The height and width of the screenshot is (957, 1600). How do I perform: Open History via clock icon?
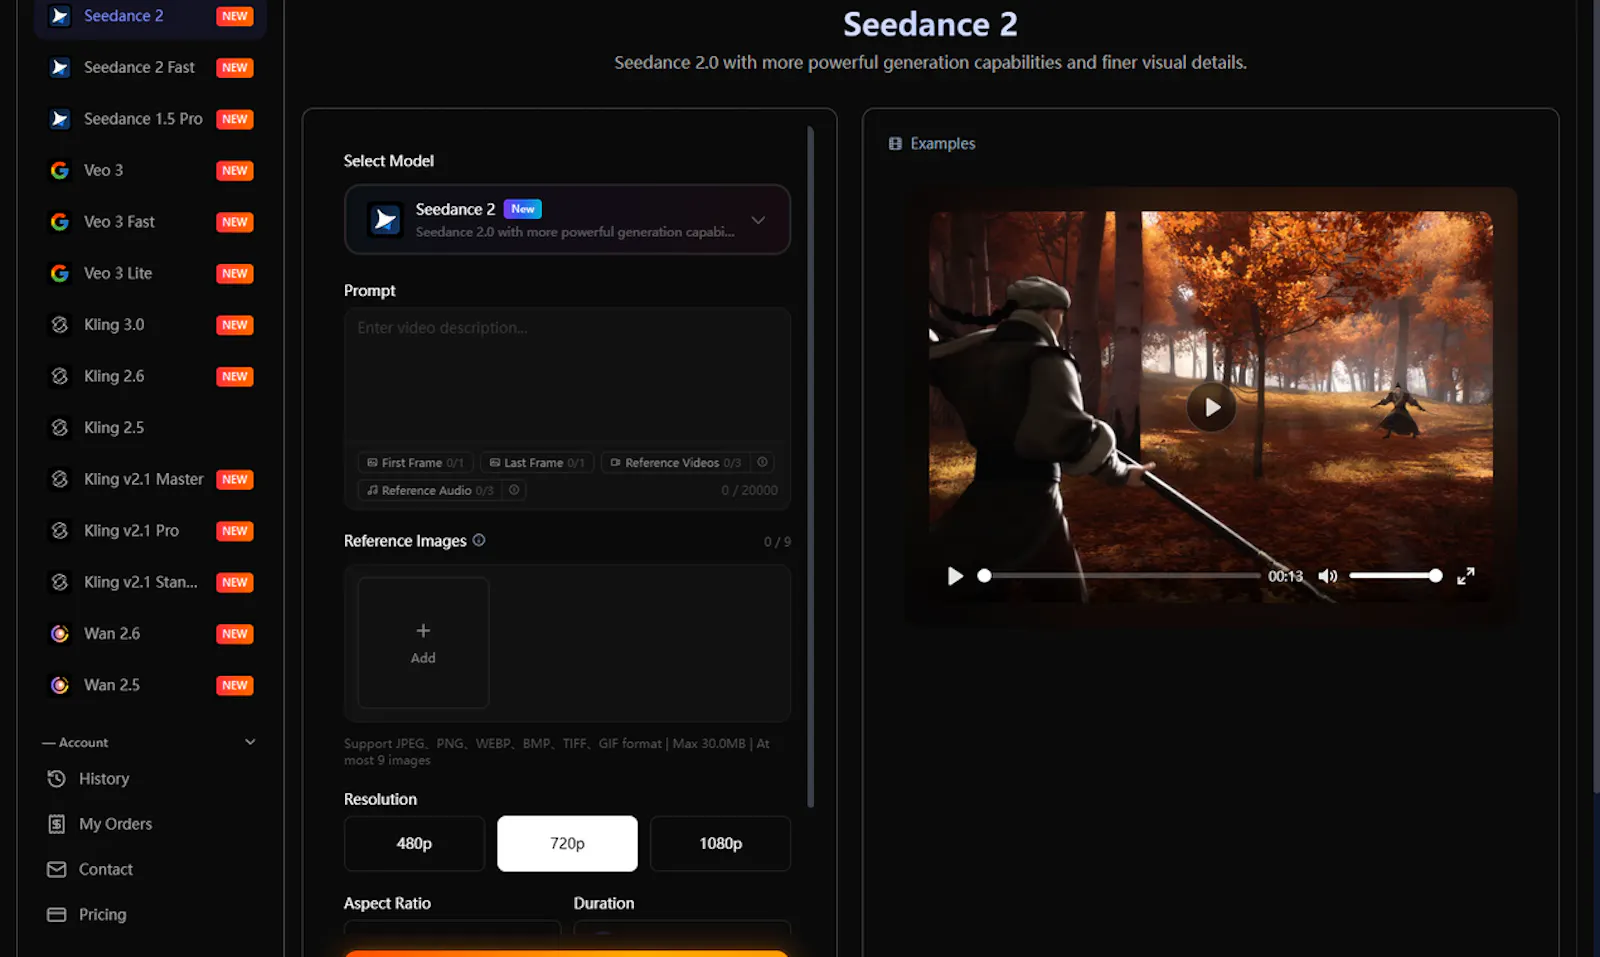tap(57, 779)
